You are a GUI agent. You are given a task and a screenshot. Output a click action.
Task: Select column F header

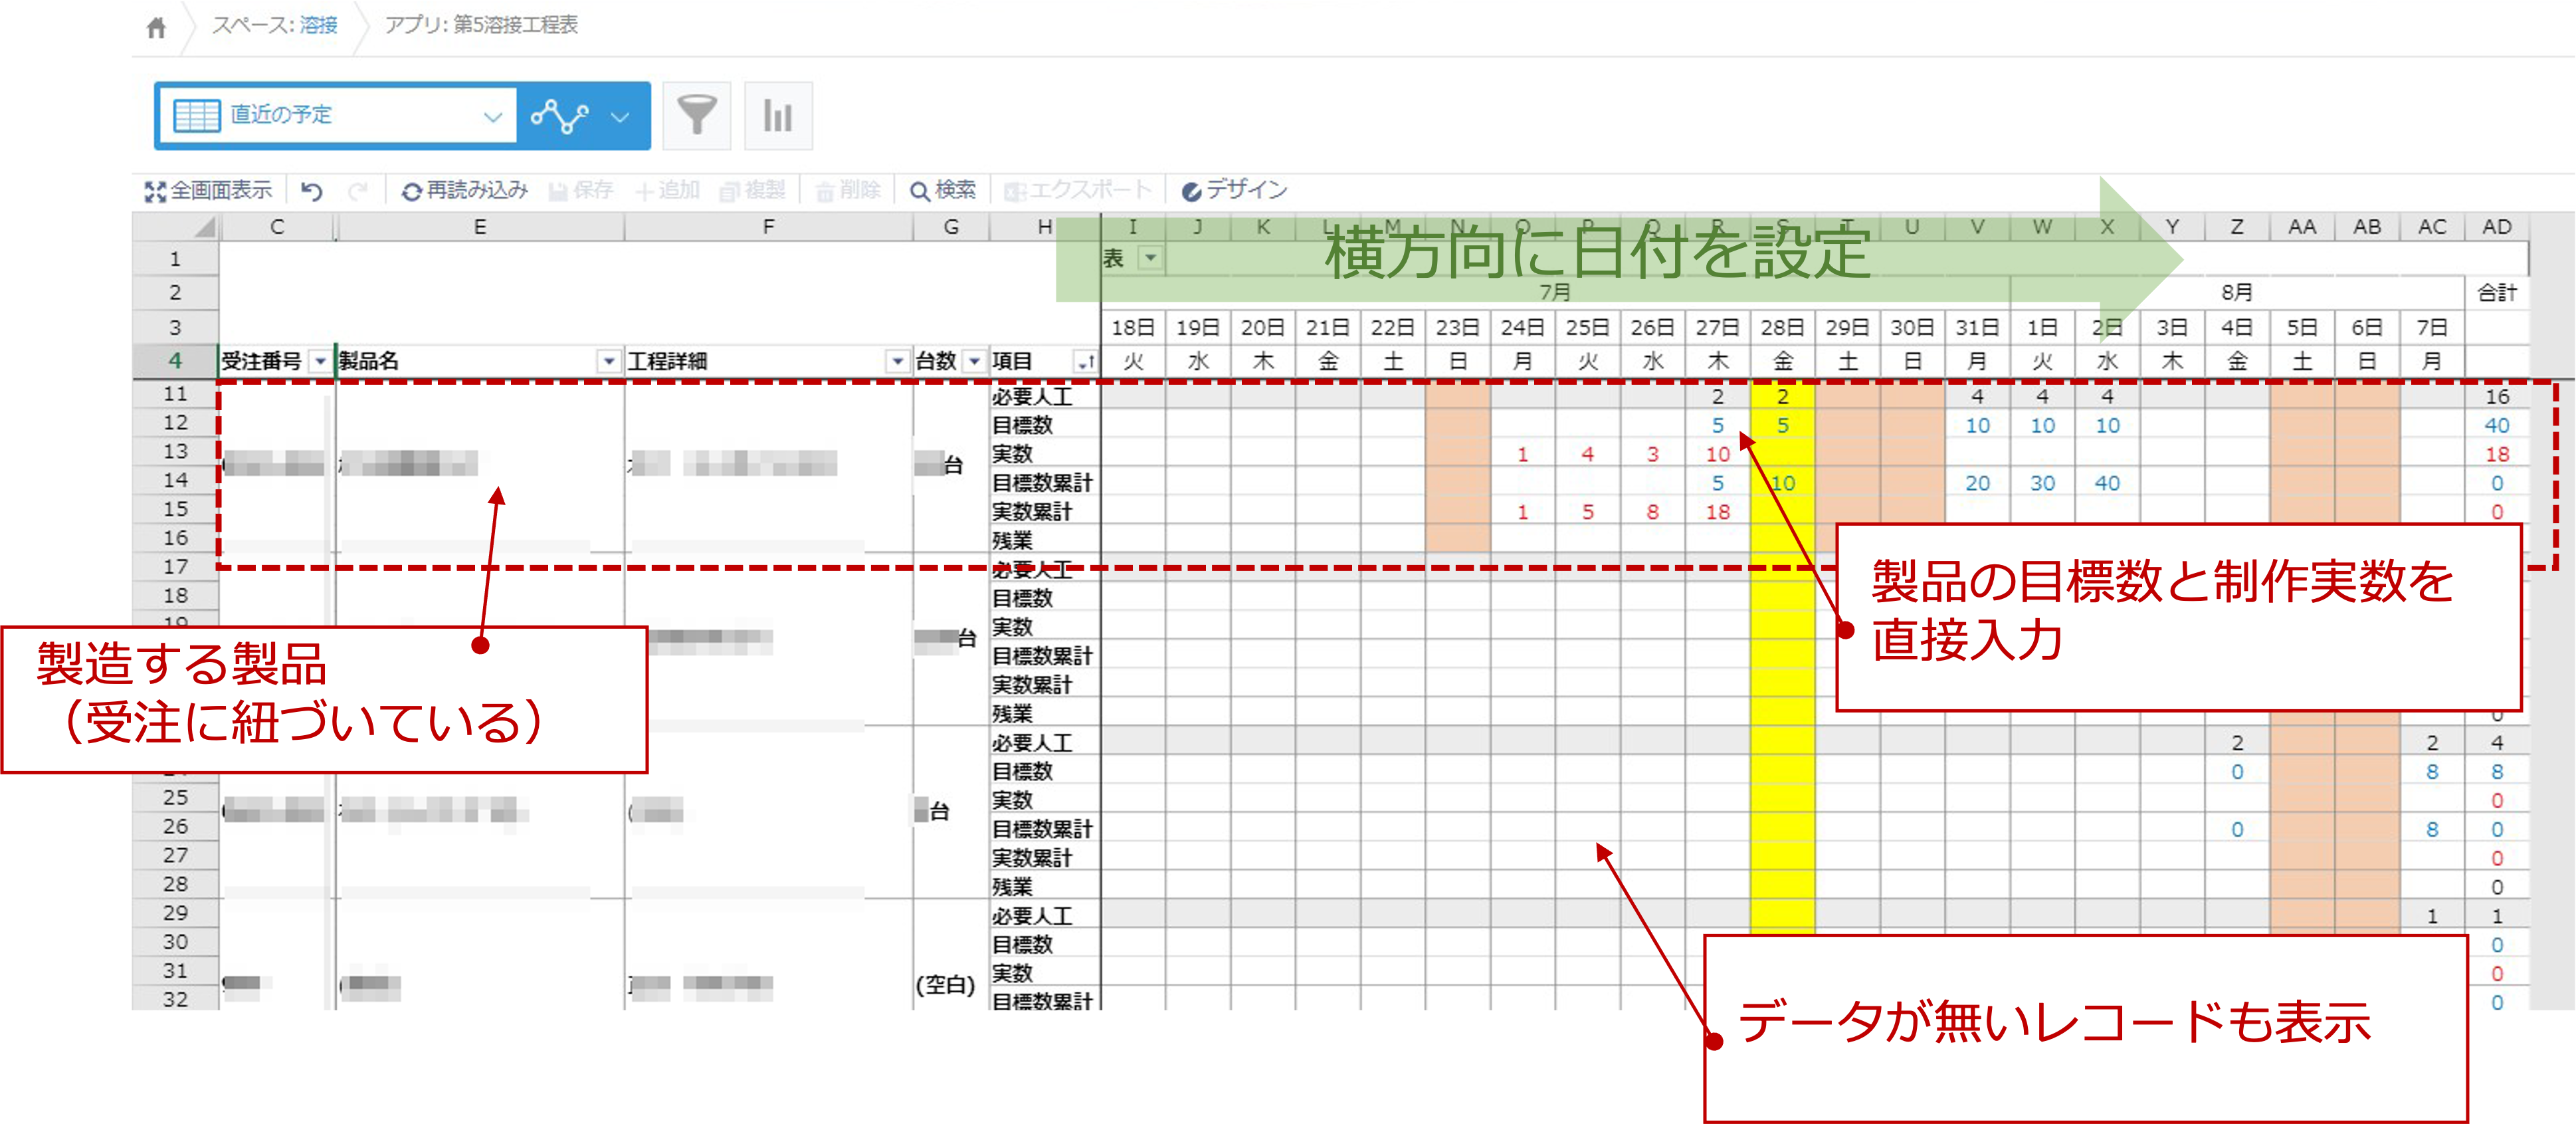(x=768, y=227)
